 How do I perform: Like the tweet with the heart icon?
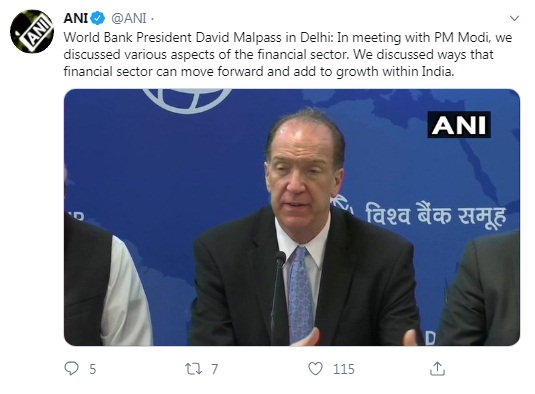point(315,369)
